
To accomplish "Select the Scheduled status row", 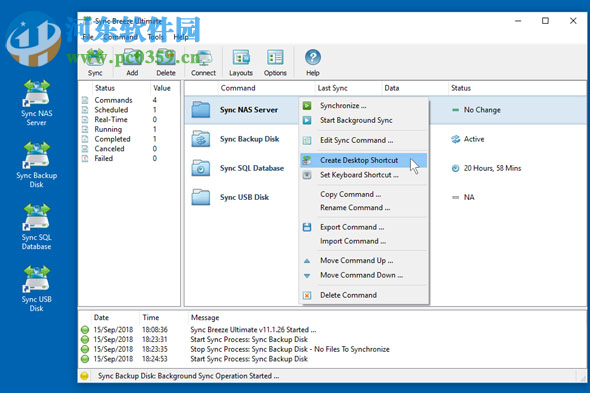I will point(130,110).
